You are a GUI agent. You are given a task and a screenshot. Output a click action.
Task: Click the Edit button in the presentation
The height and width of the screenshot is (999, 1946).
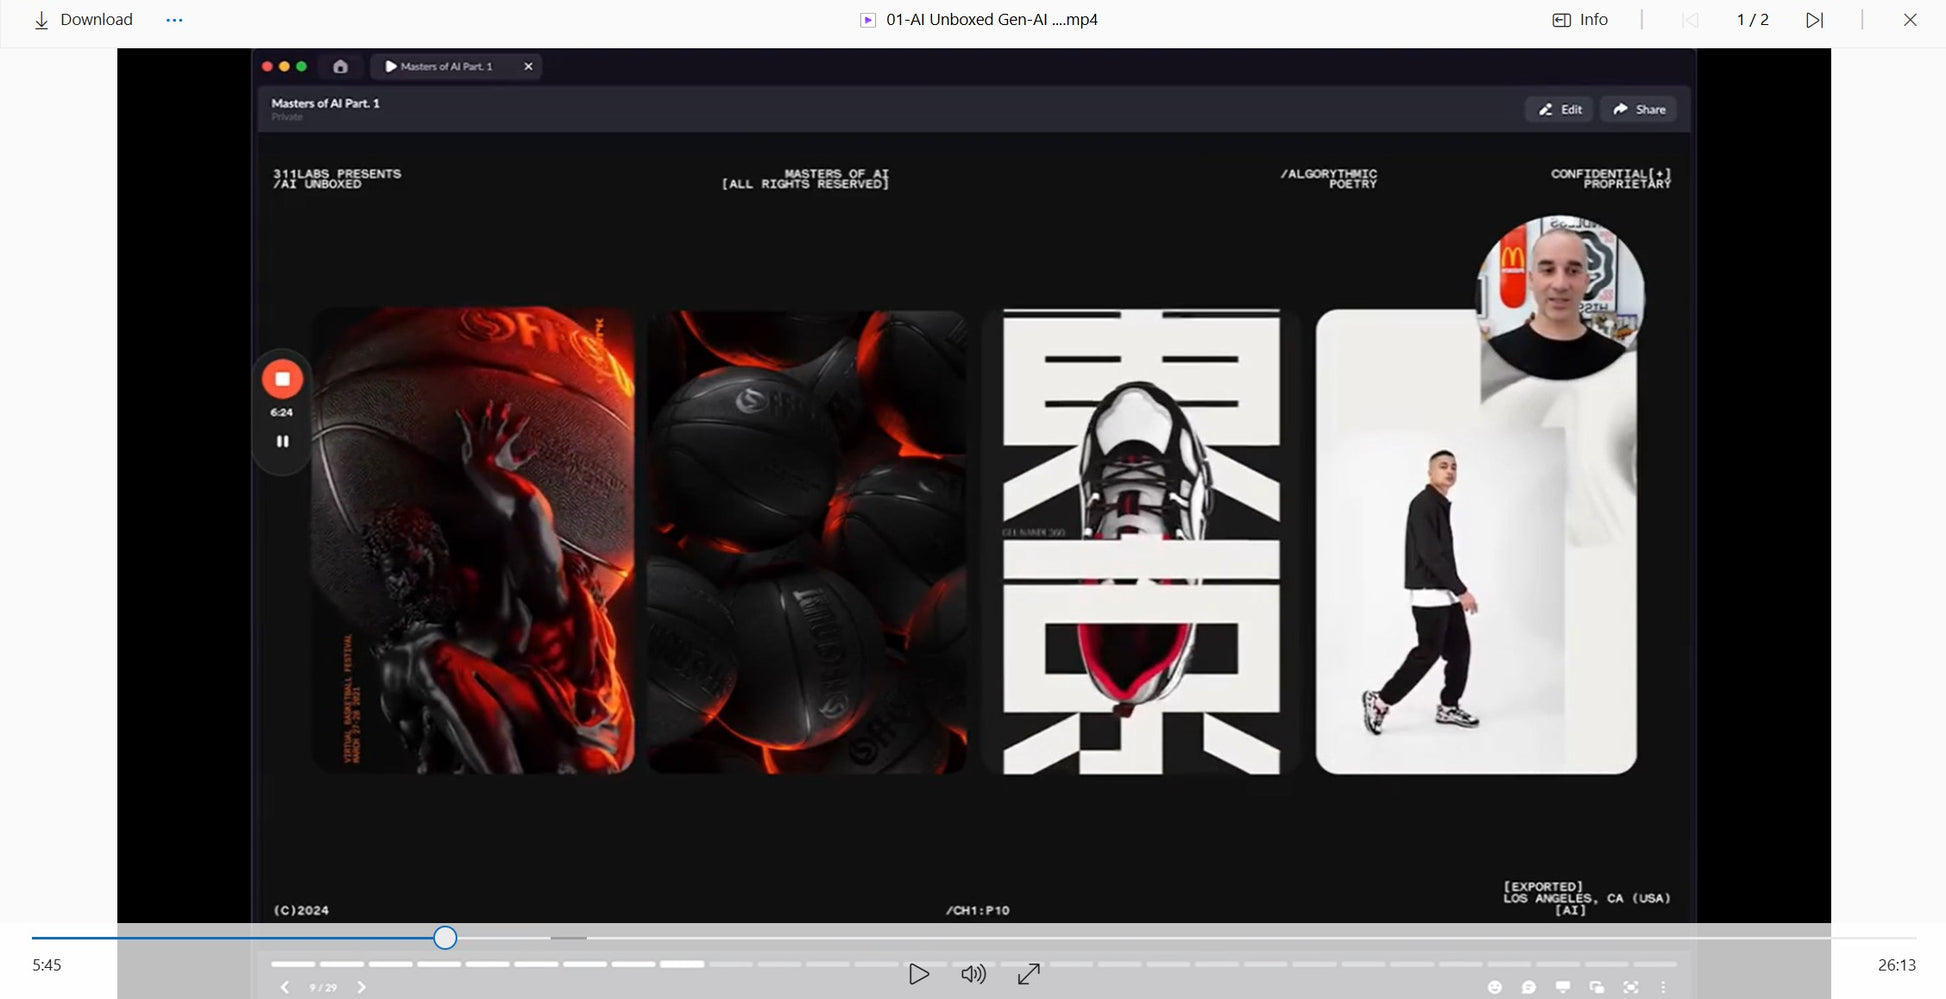click(1559, 110)
